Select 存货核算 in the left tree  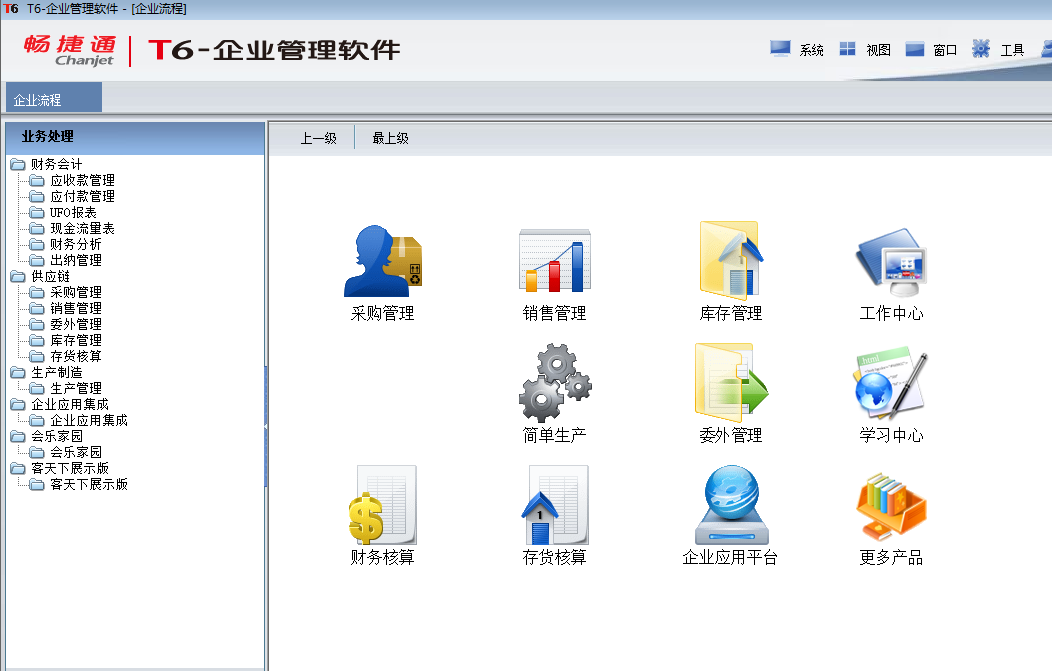(76, 356)
